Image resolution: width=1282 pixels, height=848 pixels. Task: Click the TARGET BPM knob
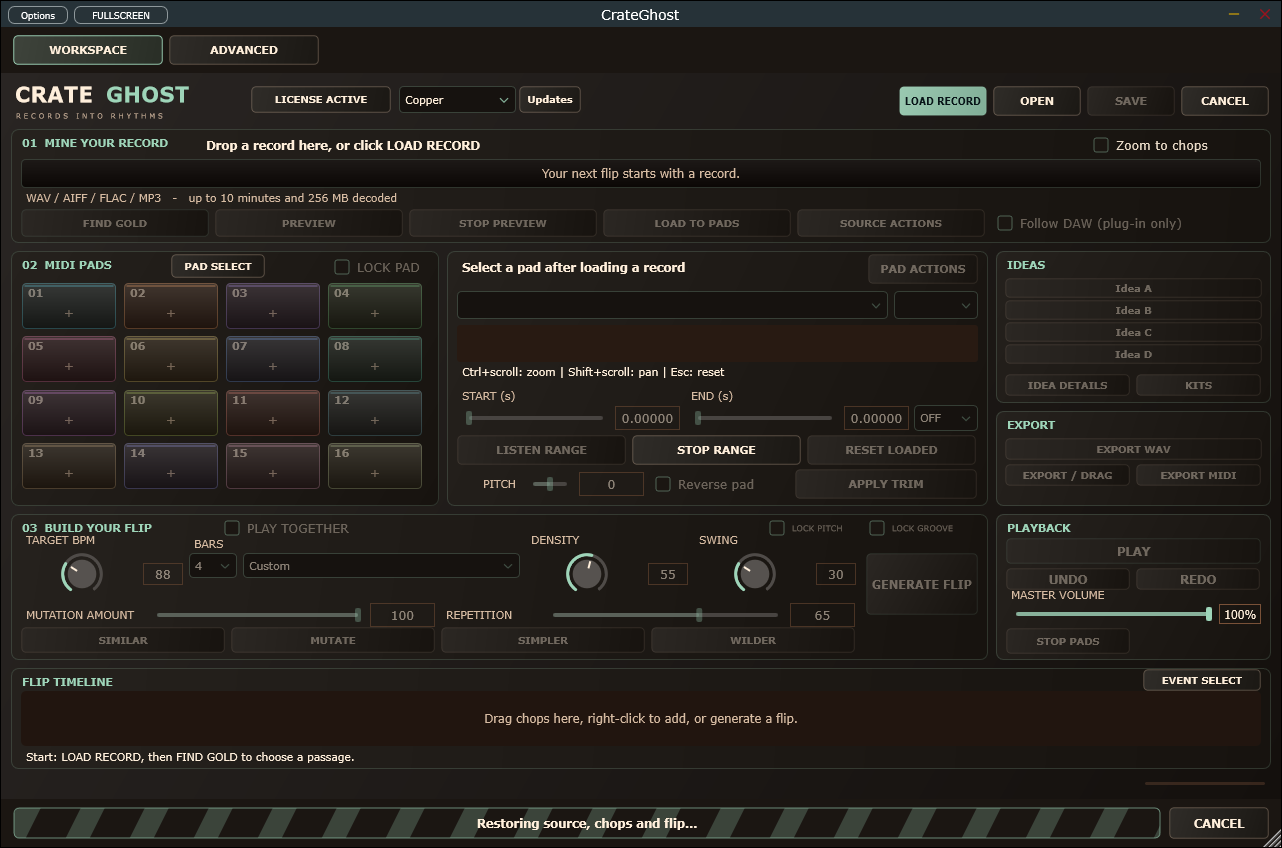[x=82, y=573]
